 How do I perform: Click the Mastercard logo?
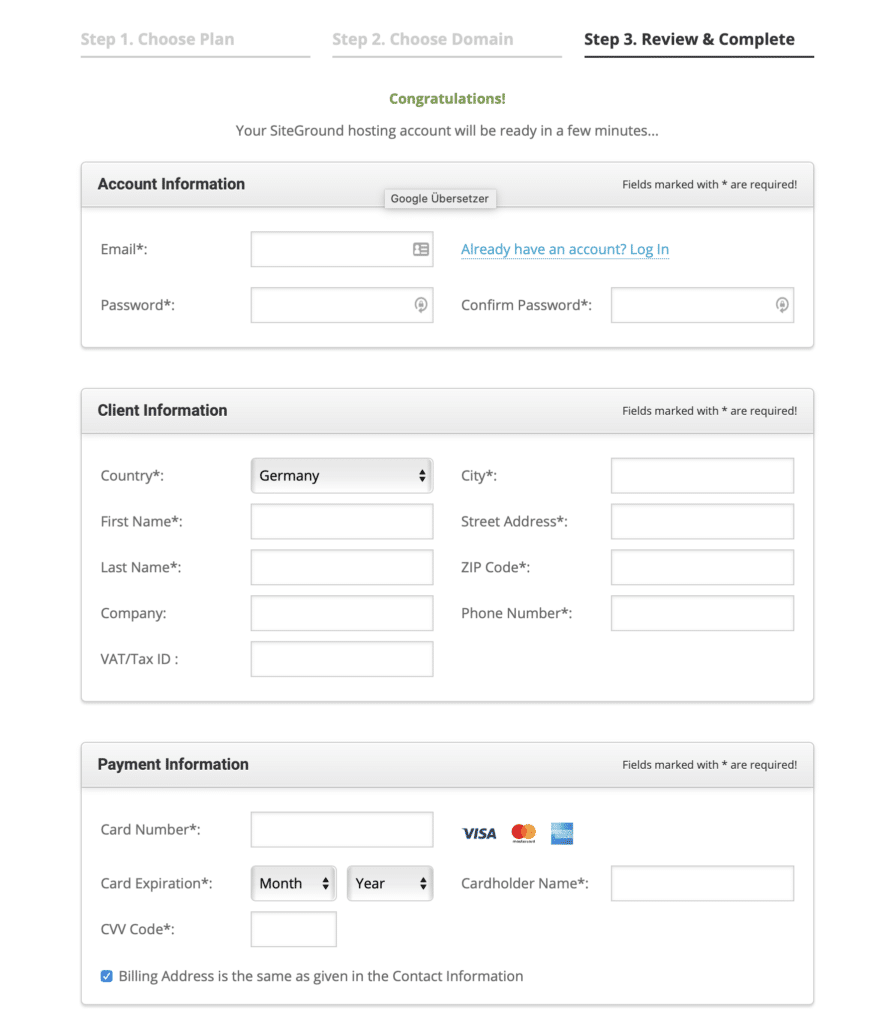click(x=523, y=833)
